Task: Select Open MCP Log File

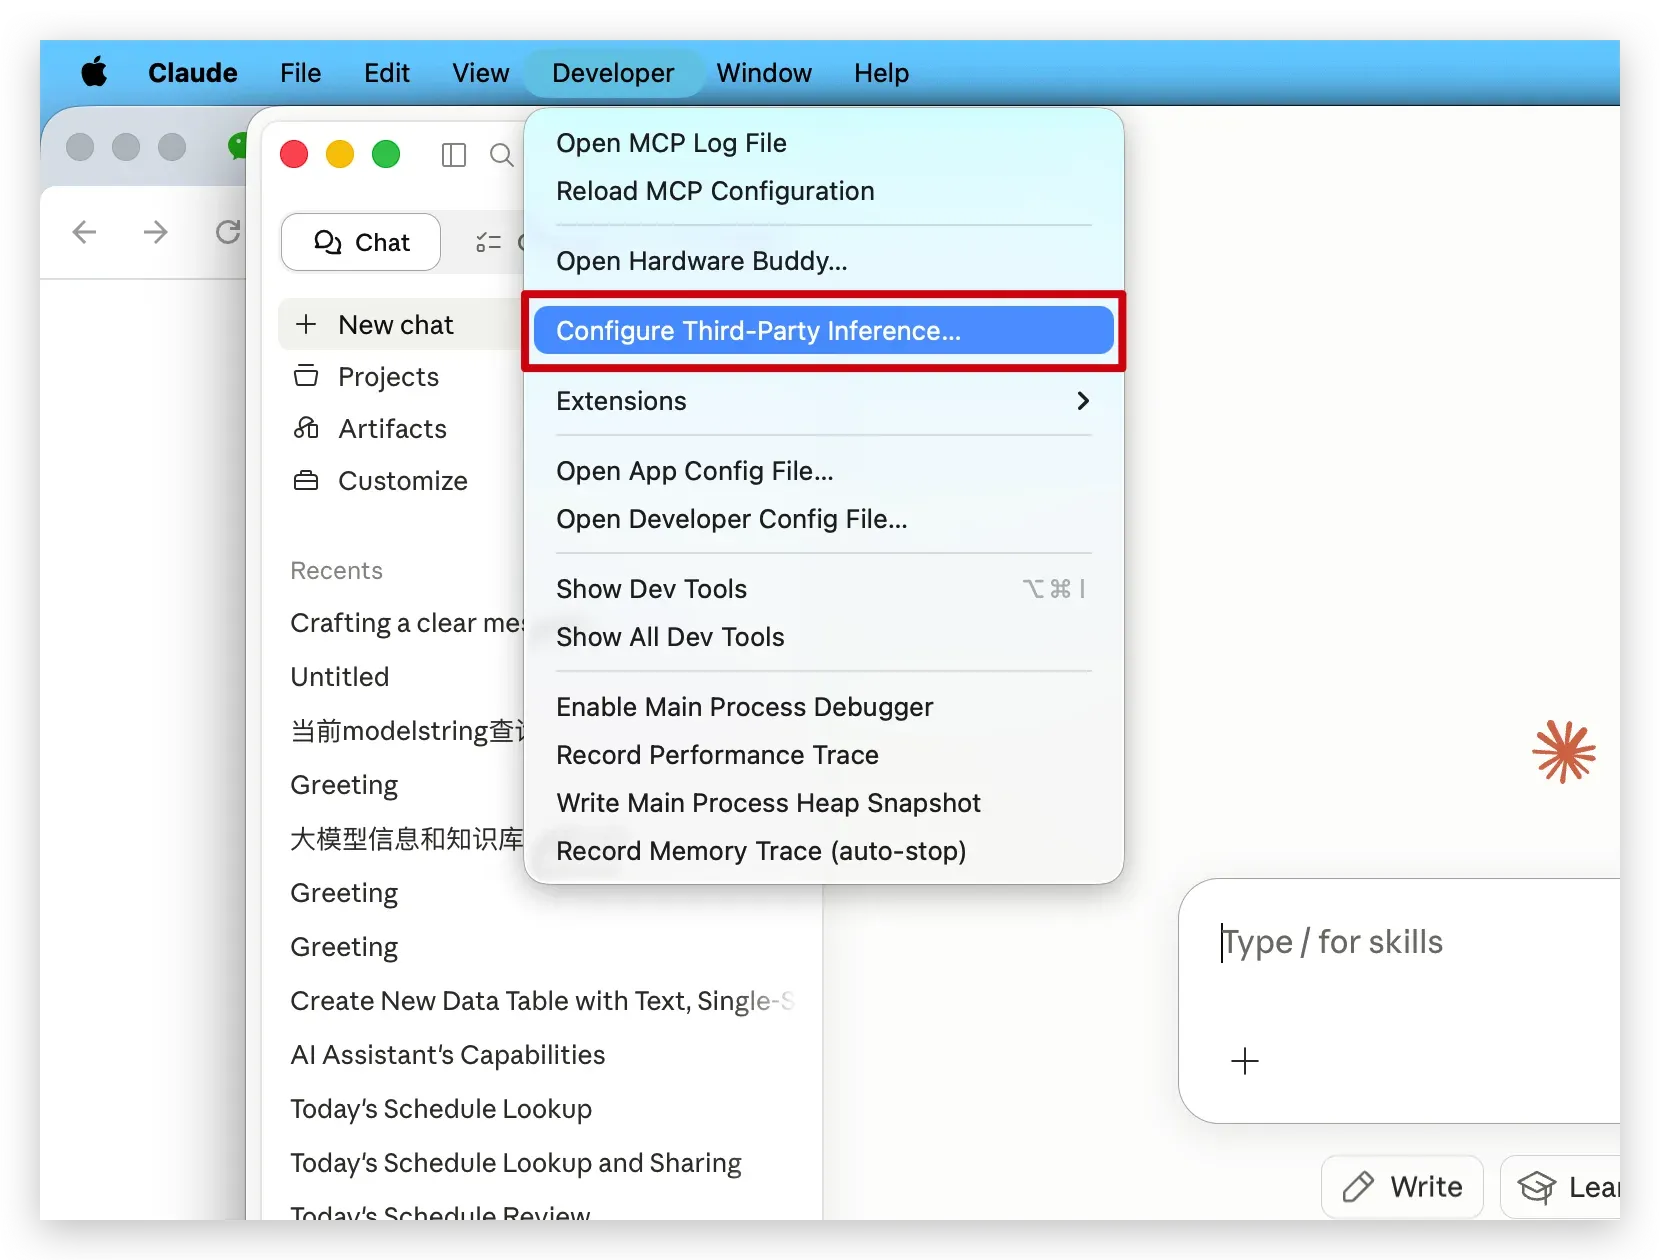Action: point(824,143)
